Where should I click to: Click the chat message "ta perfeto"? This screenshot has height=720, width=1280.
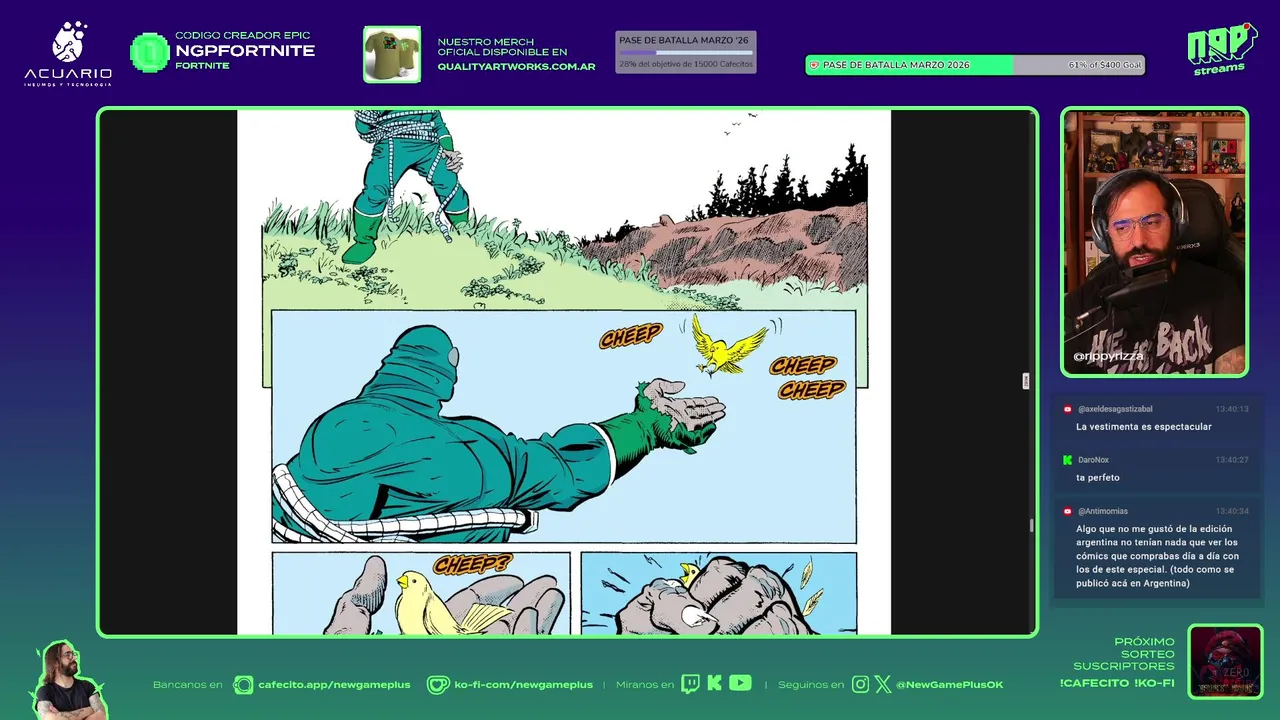[x=1098, y=478]
